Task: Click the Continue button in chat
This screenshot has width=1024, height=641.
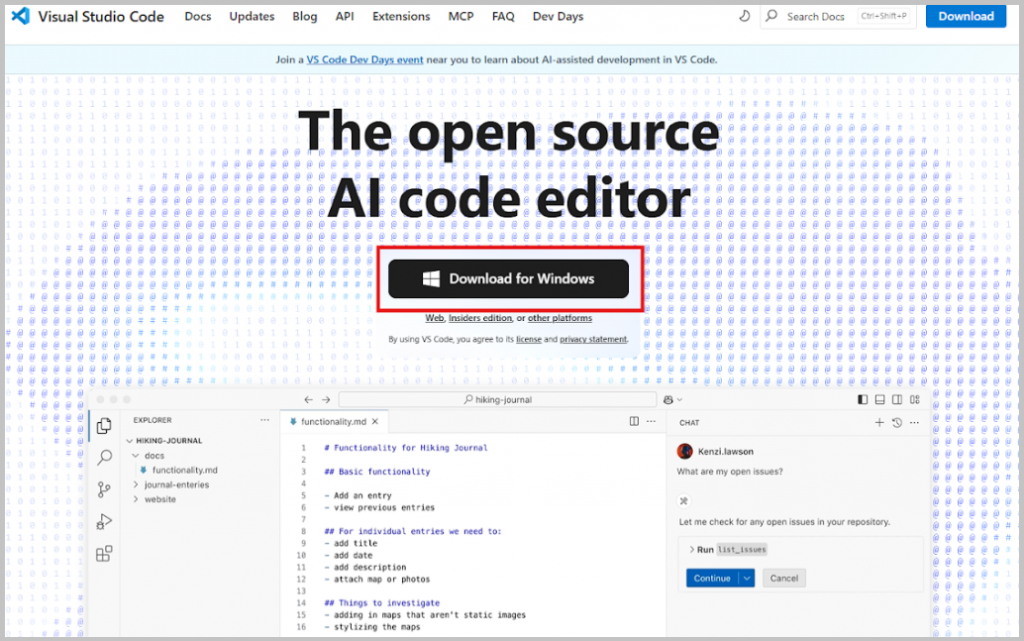Action: 712,578
